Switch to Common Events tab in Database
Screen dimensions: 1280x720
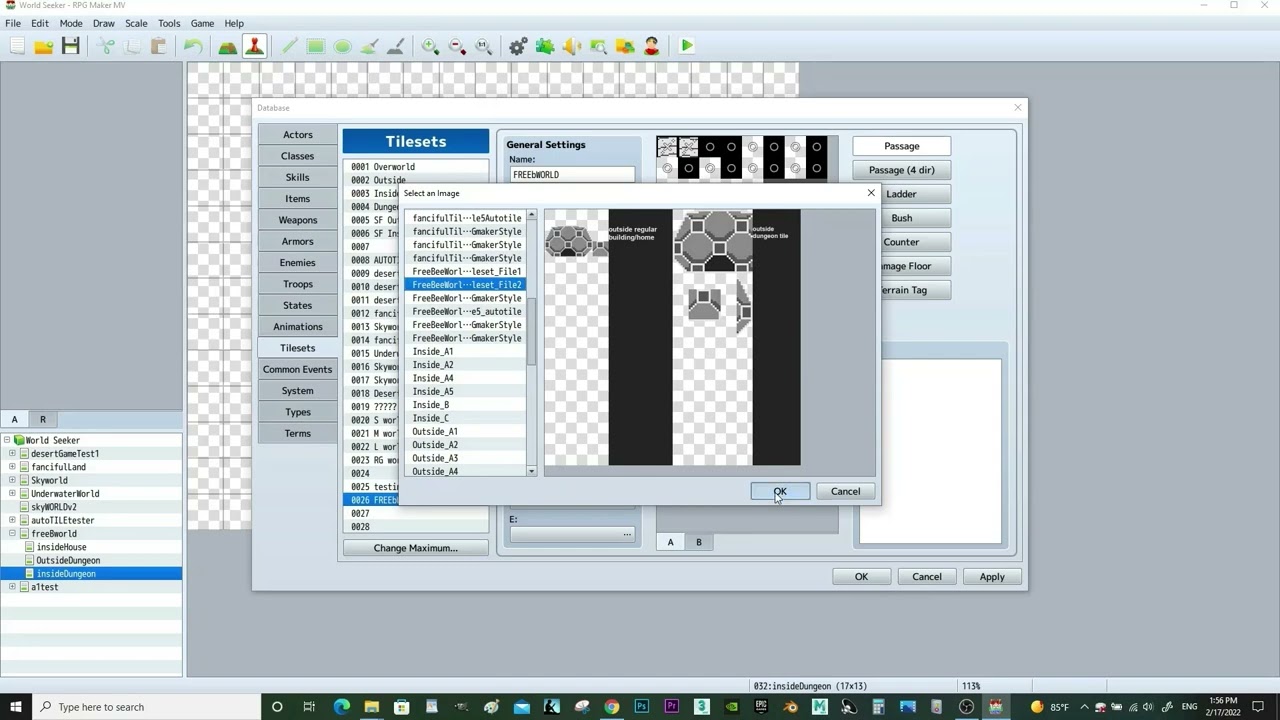(297, 369)
